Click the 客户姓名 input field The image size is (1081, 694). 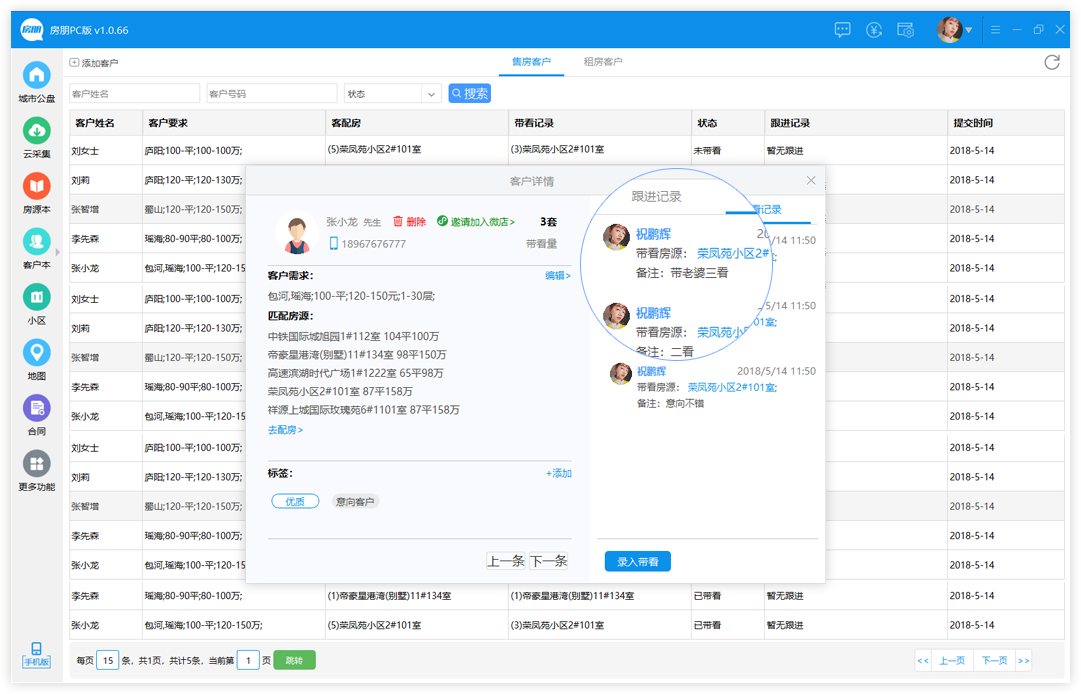pyautogui.click(x=132, y=94)
